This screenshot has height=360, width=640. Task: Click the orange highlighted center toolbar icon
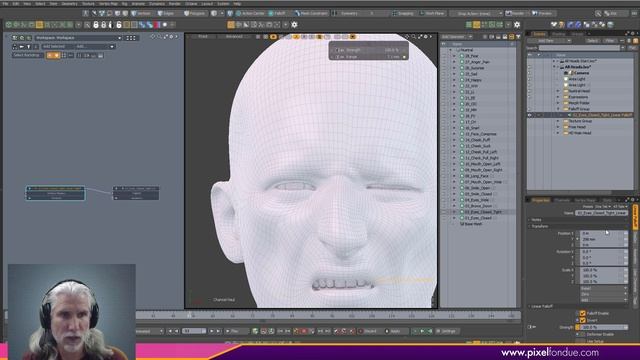tap(231, 25)
